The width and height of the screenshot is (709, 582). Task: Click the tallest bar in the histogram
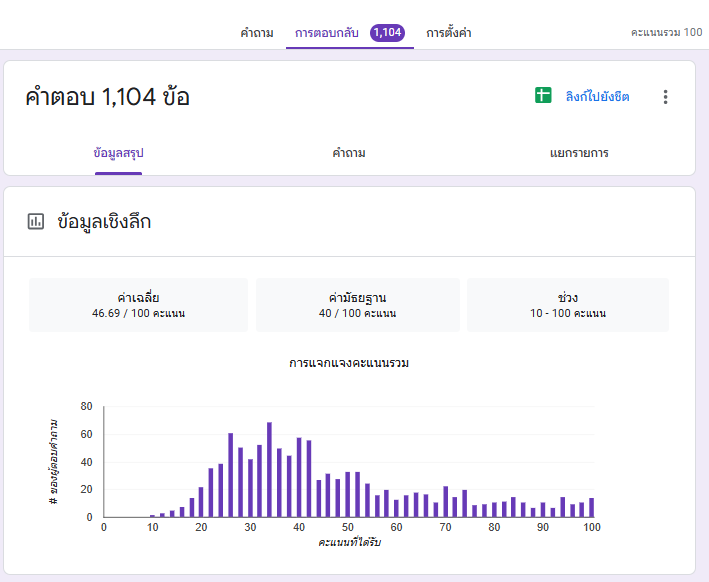click(269, 470)
